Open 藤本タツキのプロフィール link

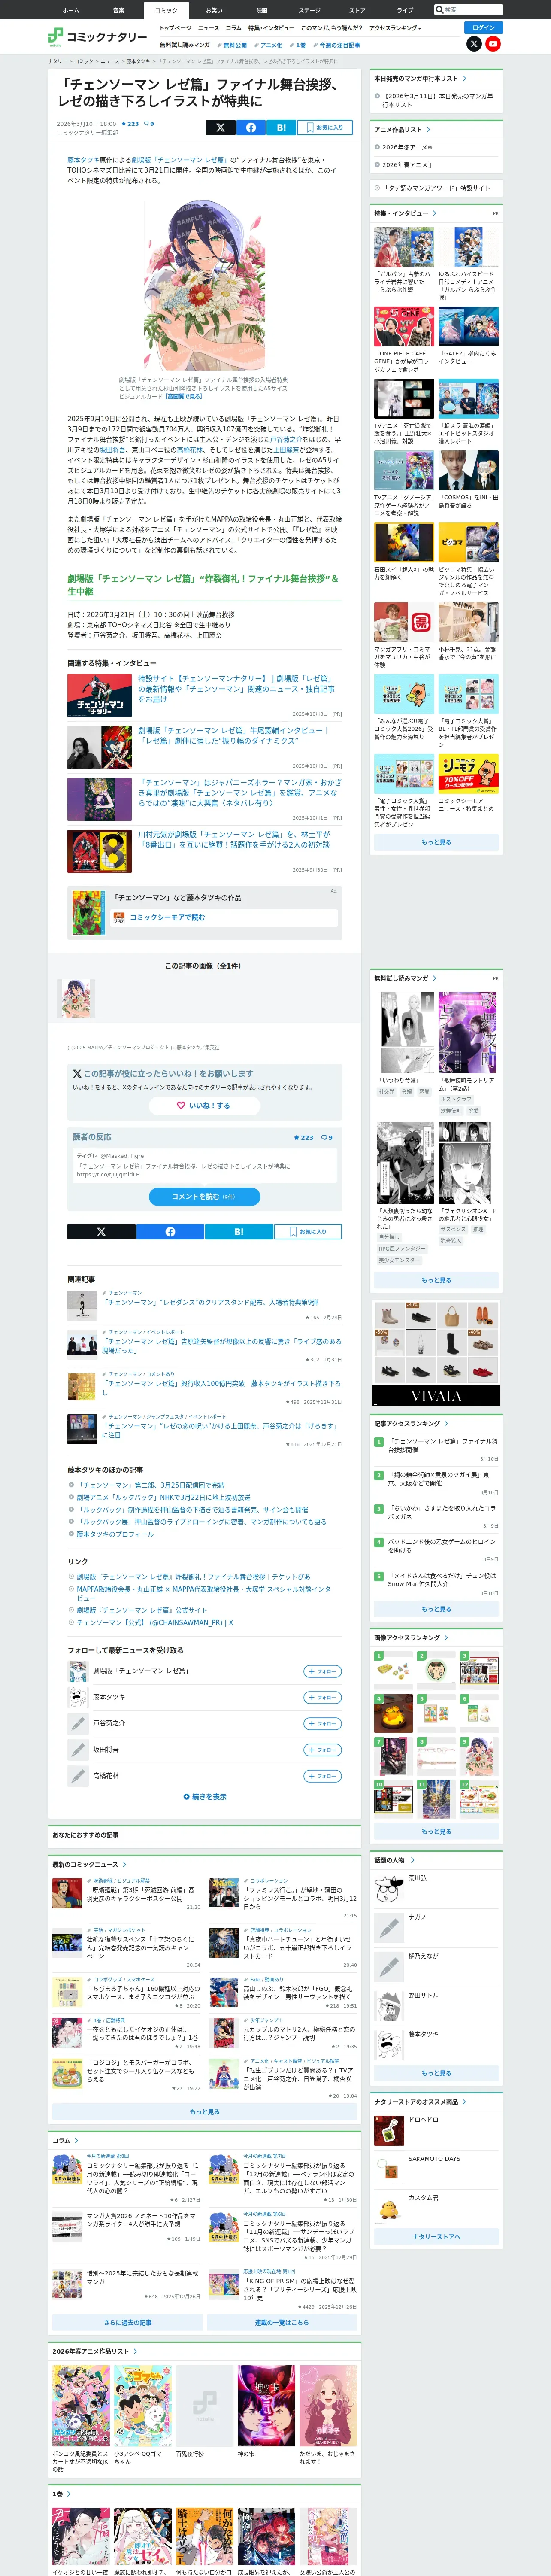click(115, 1533)
